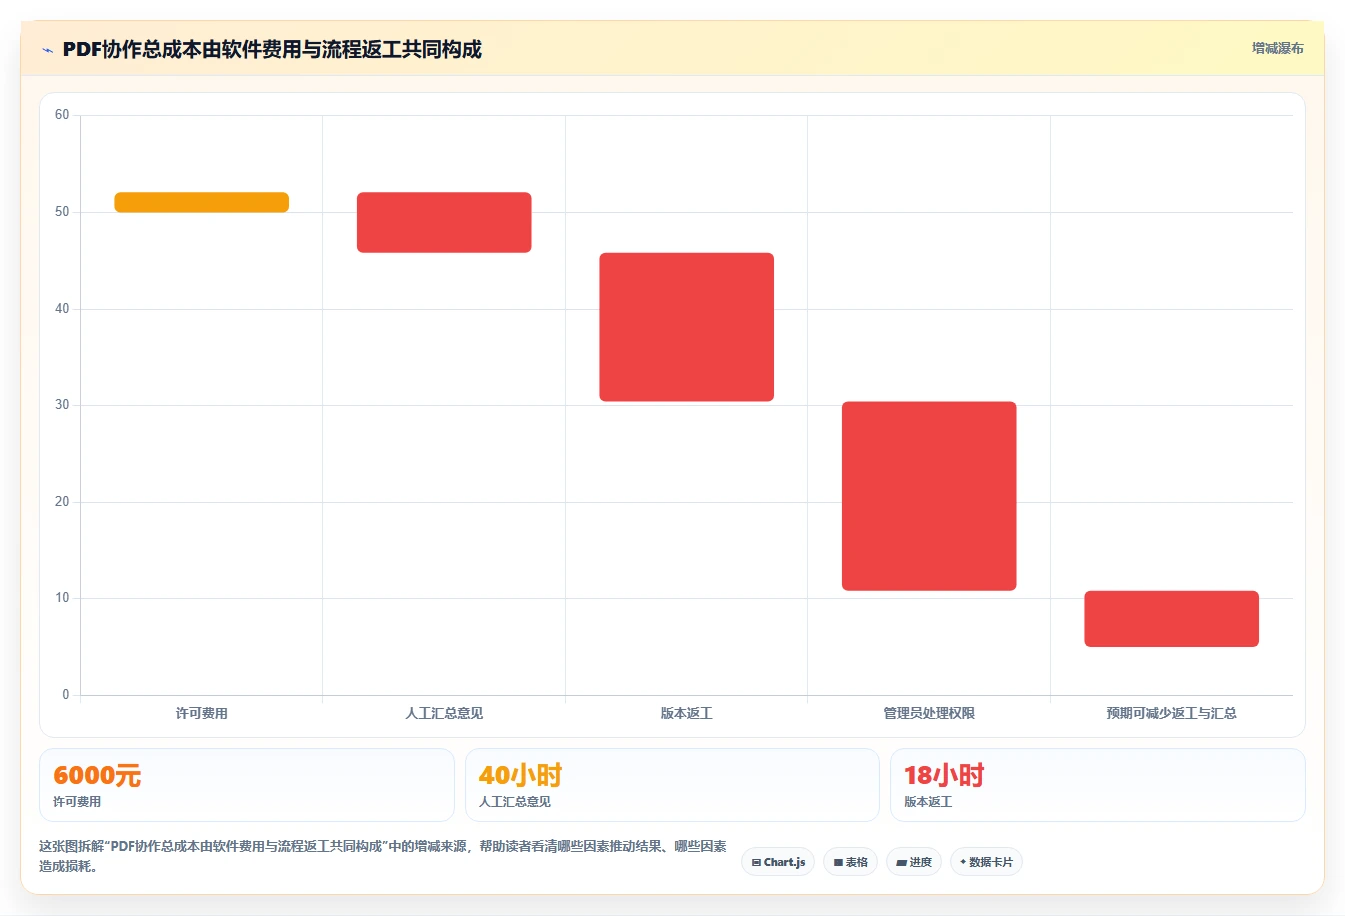Open the 18小时 版本返工 data card
The width and height of the screenshot is (1345, 916).
point(1098,785)
